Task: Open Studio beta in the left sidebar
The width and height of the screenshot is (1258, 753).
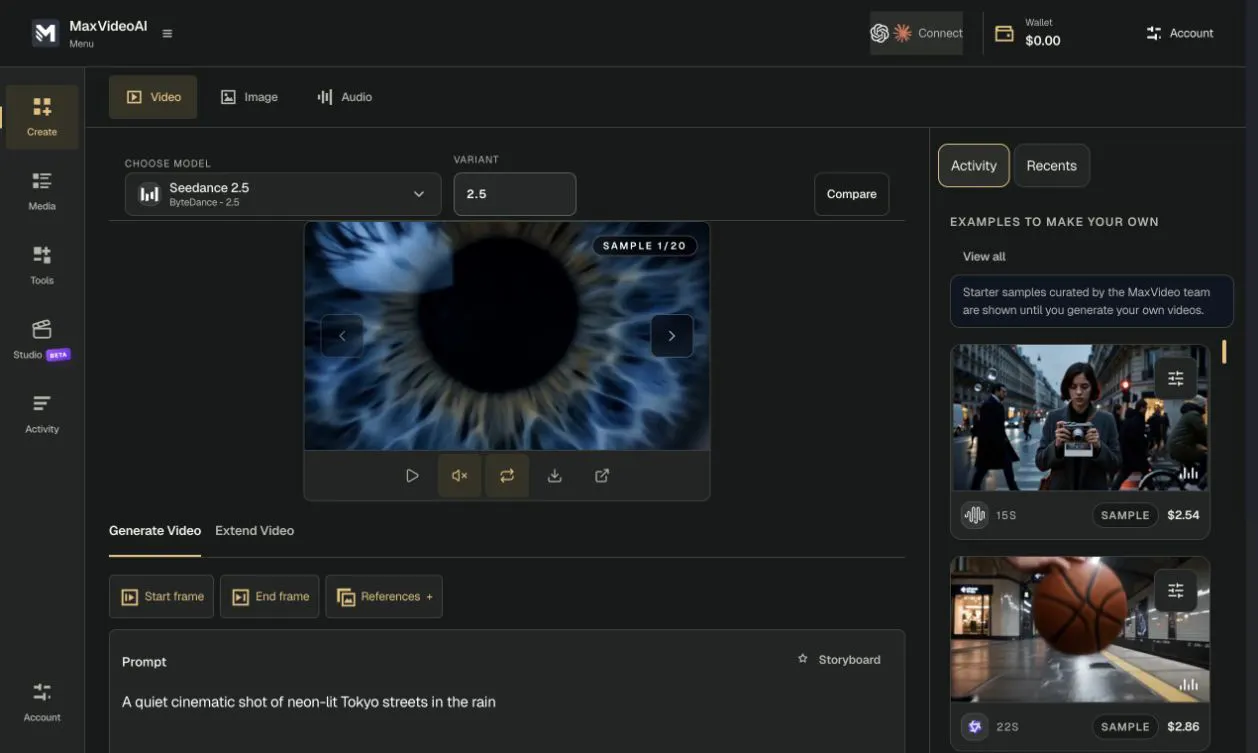Action: coord(42,340)
